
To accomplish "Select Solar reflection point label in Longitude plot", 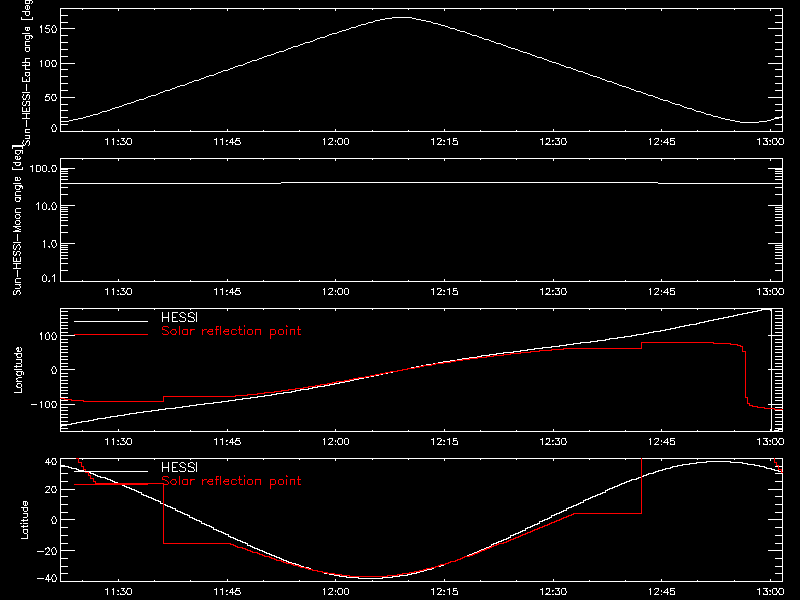I will pyautogui.click(x=231, y=331).
